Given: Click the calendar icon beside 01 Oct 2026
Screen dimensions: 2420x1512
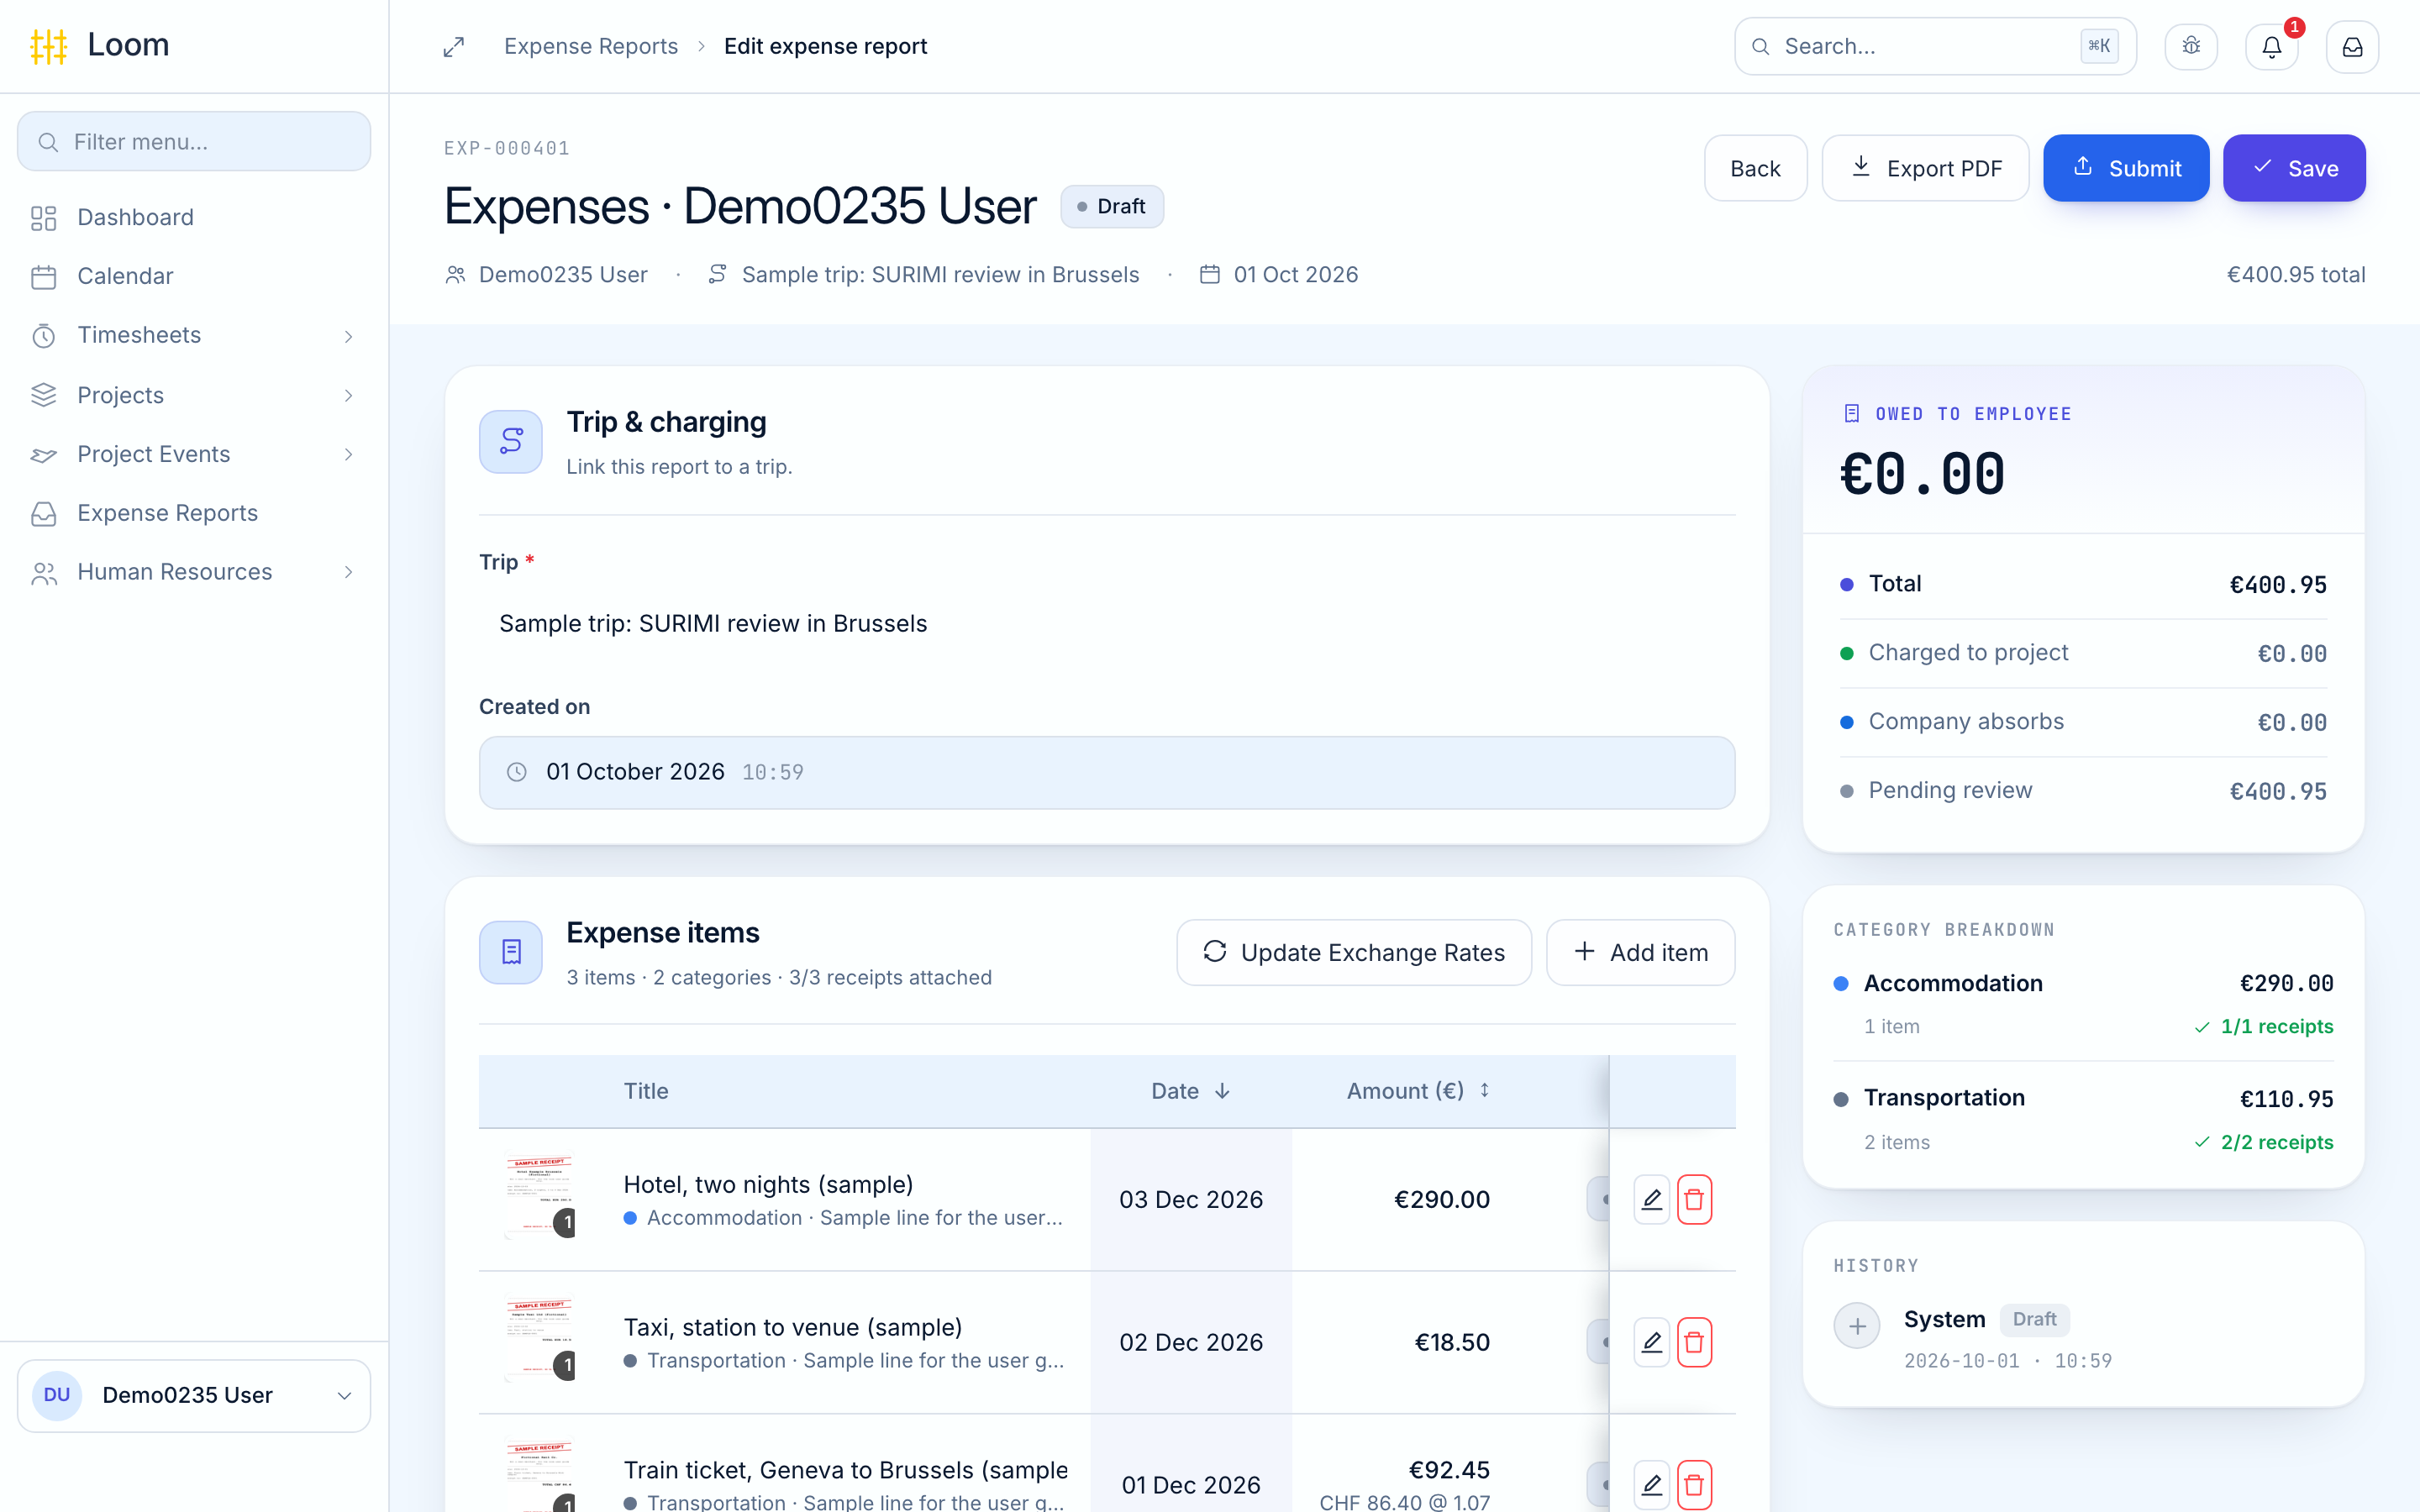Looking at the screenshot, I should point(1210,274).
